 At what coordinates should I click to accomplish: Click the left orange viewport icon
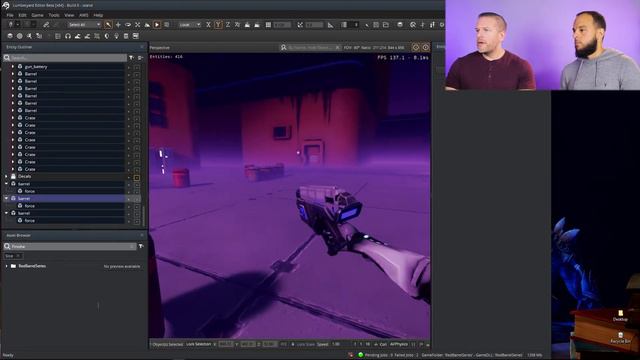(416, 47)
